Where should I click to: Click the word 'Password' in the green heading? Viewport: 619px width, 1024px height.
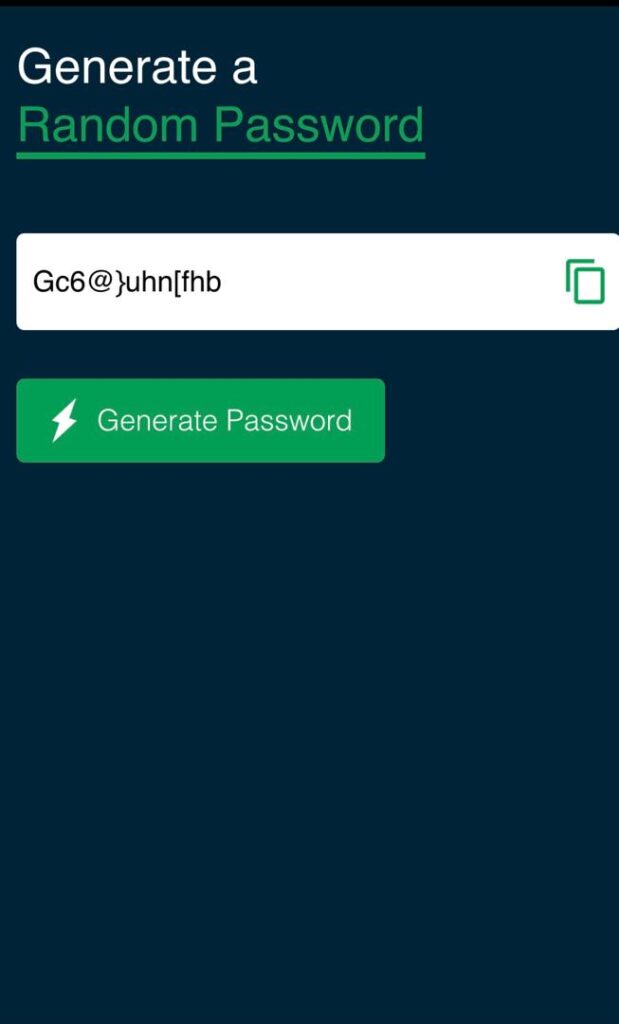(x=319, y=125)
